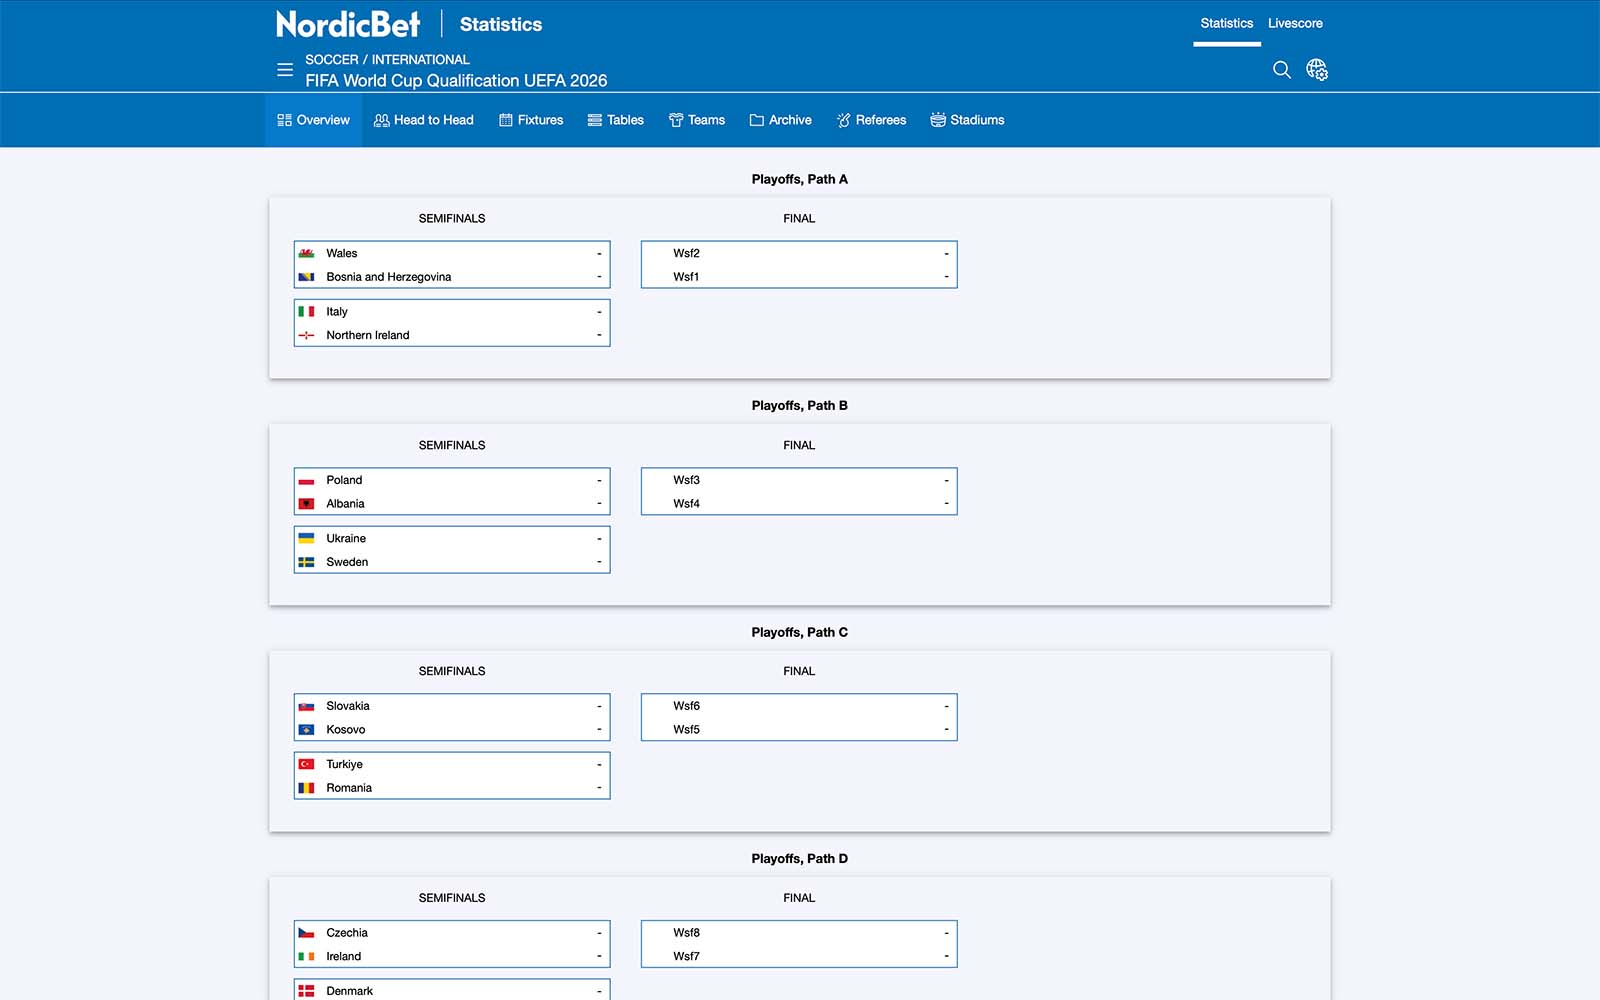This screenshot has height=1000, width=1600.
Task: Click the Wales flag icon
Action: [307, 254]
